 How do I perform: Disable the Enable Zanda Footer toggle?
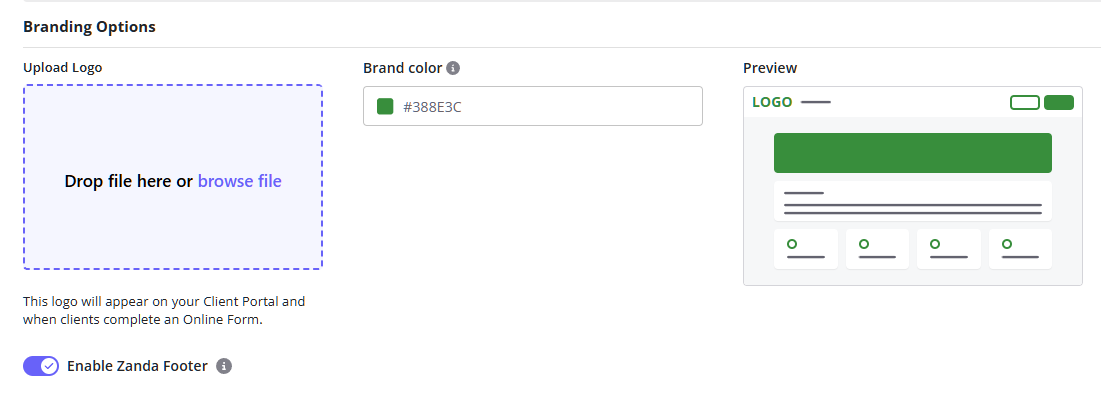[41, 366]
